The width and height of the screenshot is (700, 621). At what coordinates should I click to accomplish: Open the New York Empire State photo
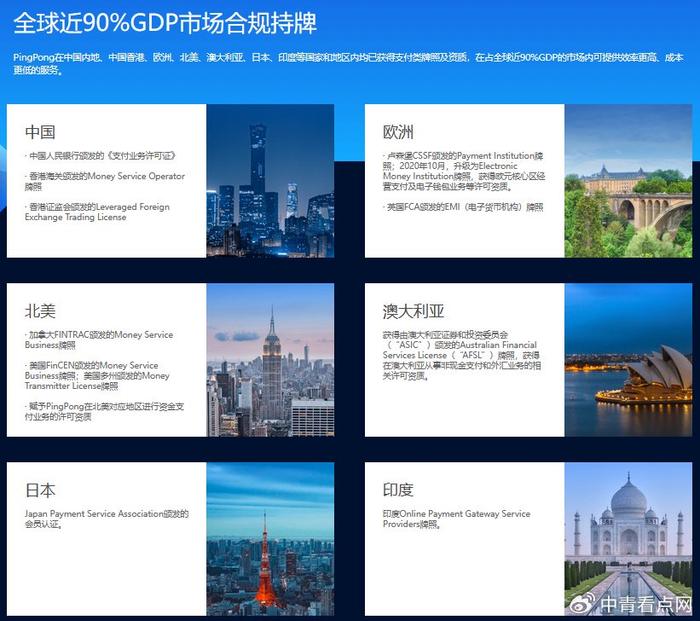pos(270,360)
